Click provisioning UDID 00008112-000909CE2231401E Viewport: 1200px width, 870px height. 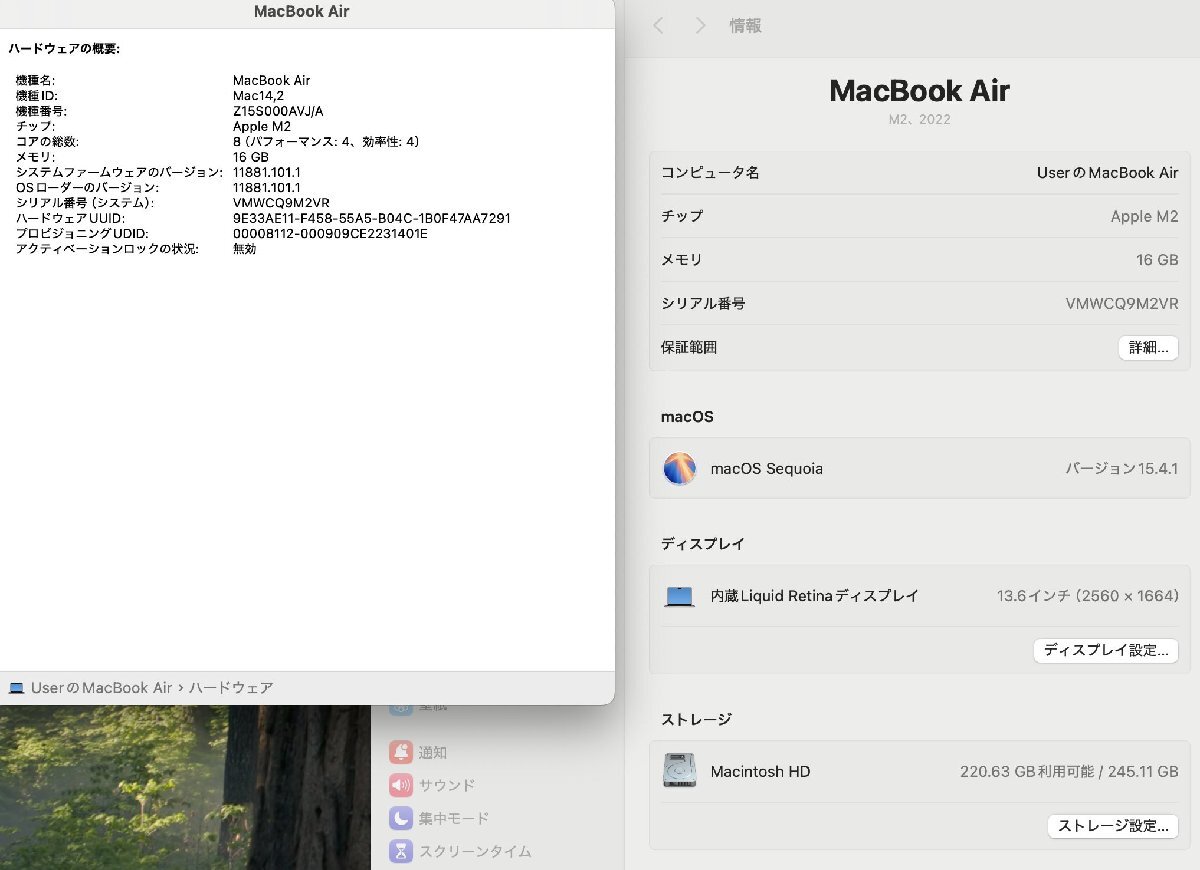330,233
